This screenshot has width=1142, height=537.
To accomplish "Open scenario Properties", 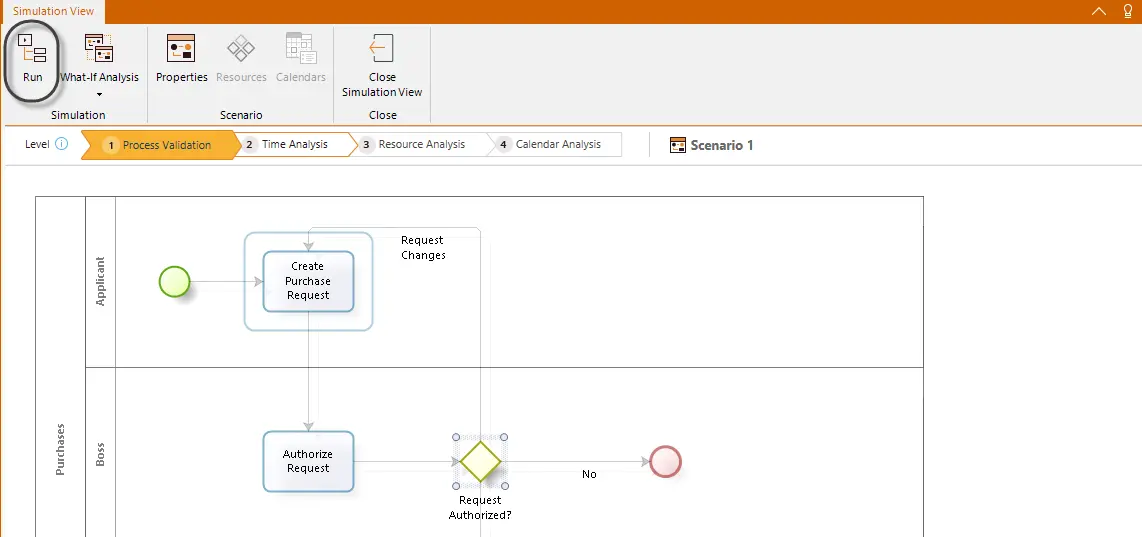I will 181,58.
